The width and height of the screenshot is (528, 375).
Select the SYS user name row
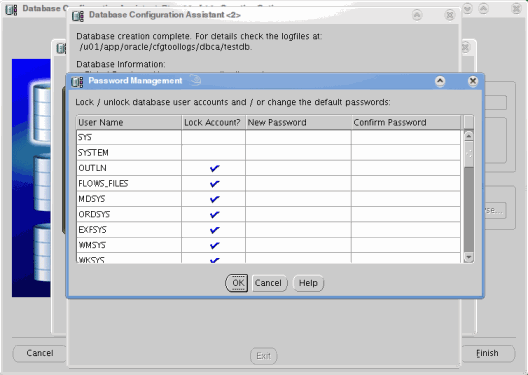(x=129, y=137)
